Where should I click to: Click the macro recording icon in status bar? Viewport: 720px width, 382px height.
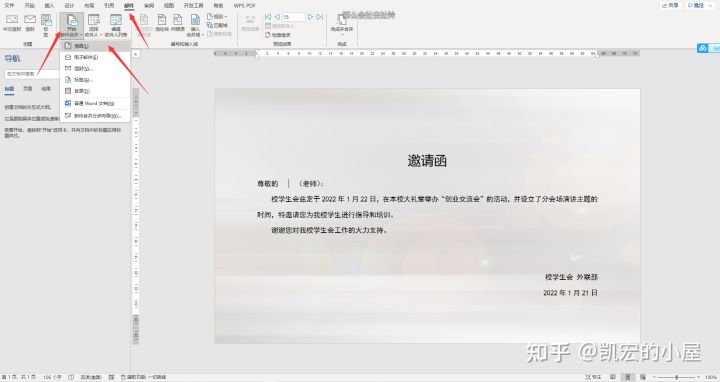click(x=111, y=377)
